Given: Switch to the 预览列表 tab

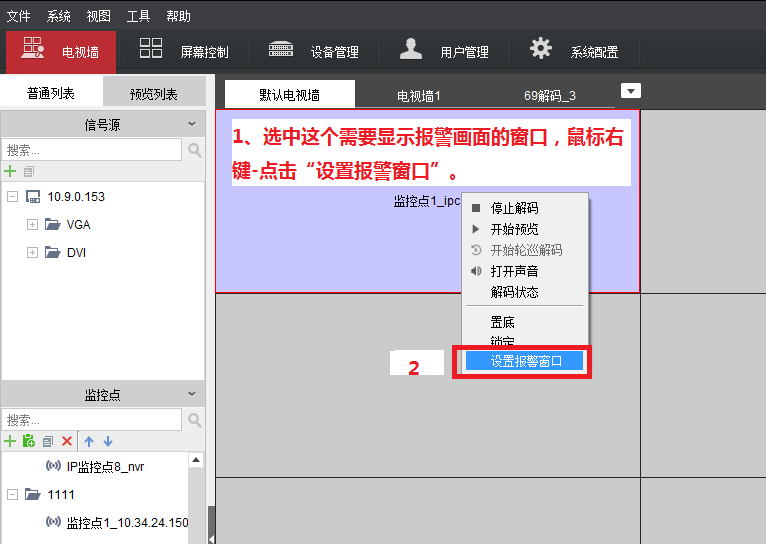Looking at the screenshot, I should (x=153, y=94).
